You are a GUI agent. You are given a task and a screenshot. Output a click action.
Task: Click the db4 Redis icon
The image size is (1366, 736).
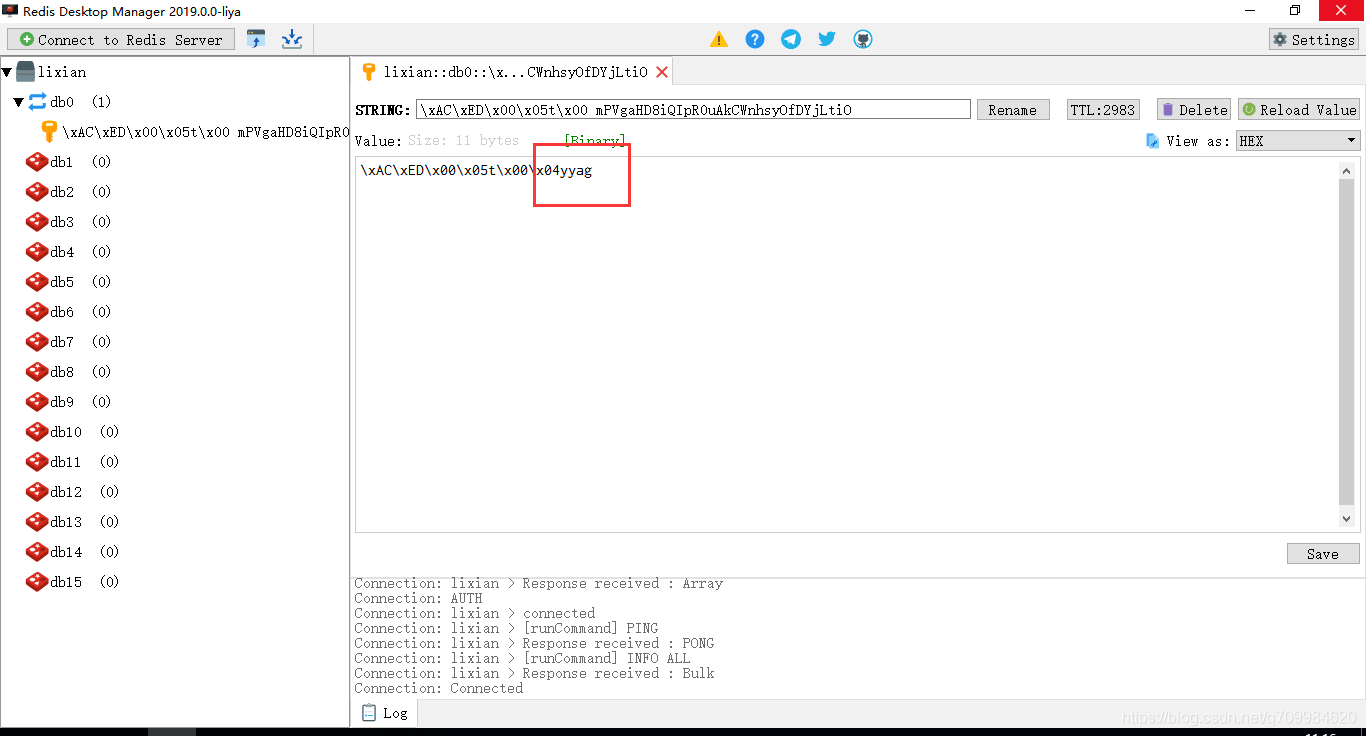click(37, 252)
